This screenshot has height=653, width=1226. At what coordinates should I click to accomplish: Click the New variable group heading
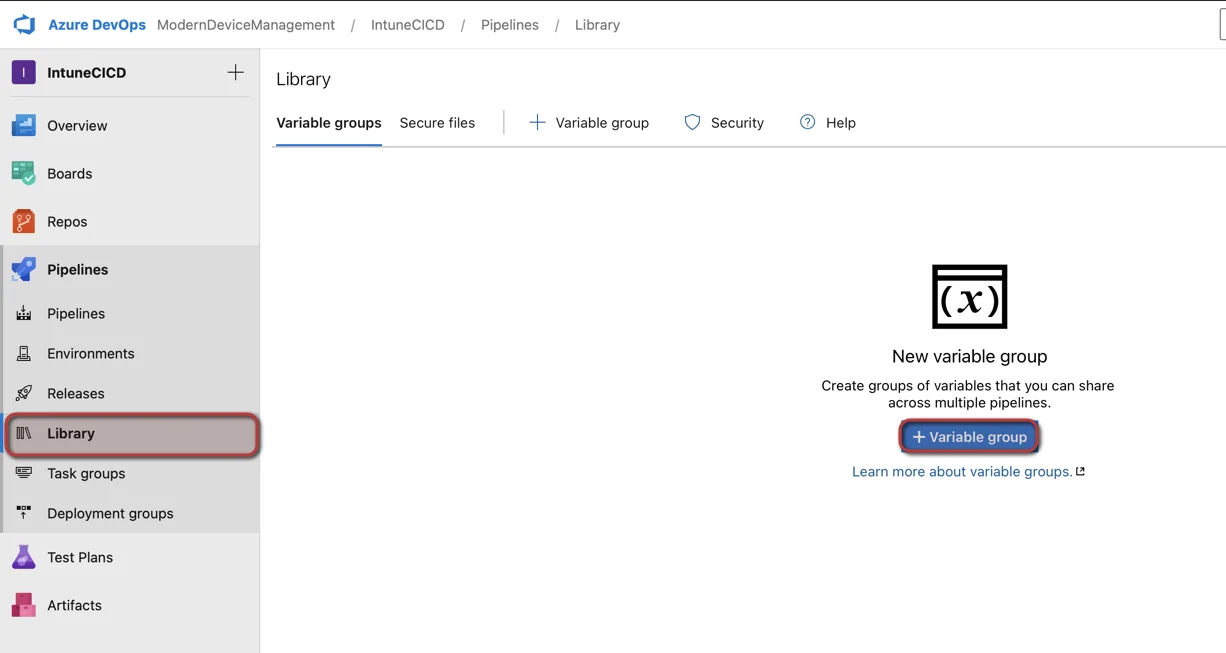pyautogui.click(x=970, y=356)
